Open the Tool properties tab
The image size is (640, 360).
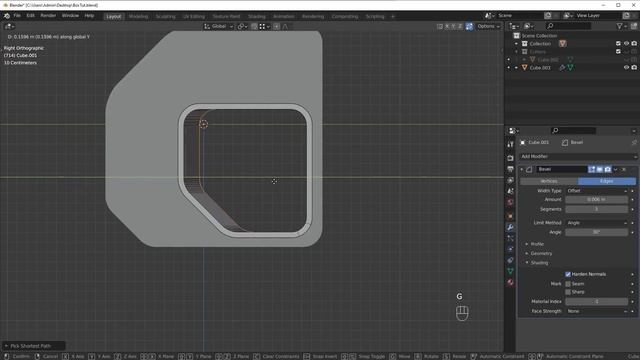click(510, 144)
